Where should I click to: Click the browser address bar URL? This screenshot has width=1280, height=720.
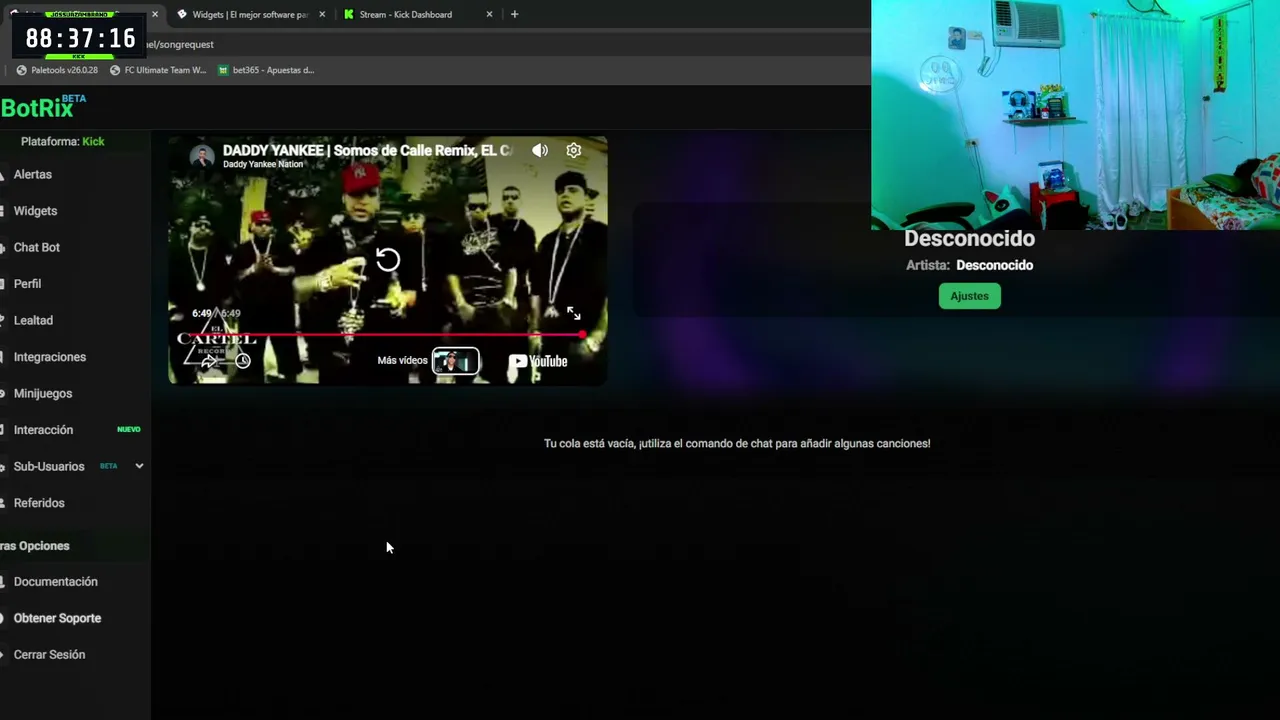pos(180,44)
